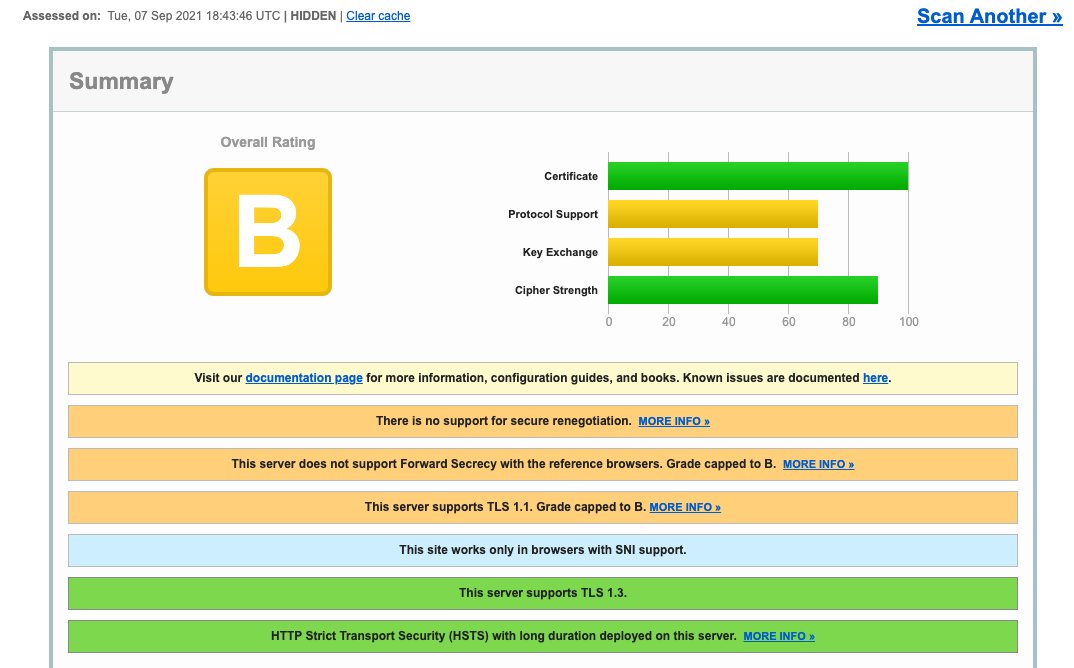Screen dimensions: 1074x668
Task: Open the documentation page link
Action: click(304, 377)
